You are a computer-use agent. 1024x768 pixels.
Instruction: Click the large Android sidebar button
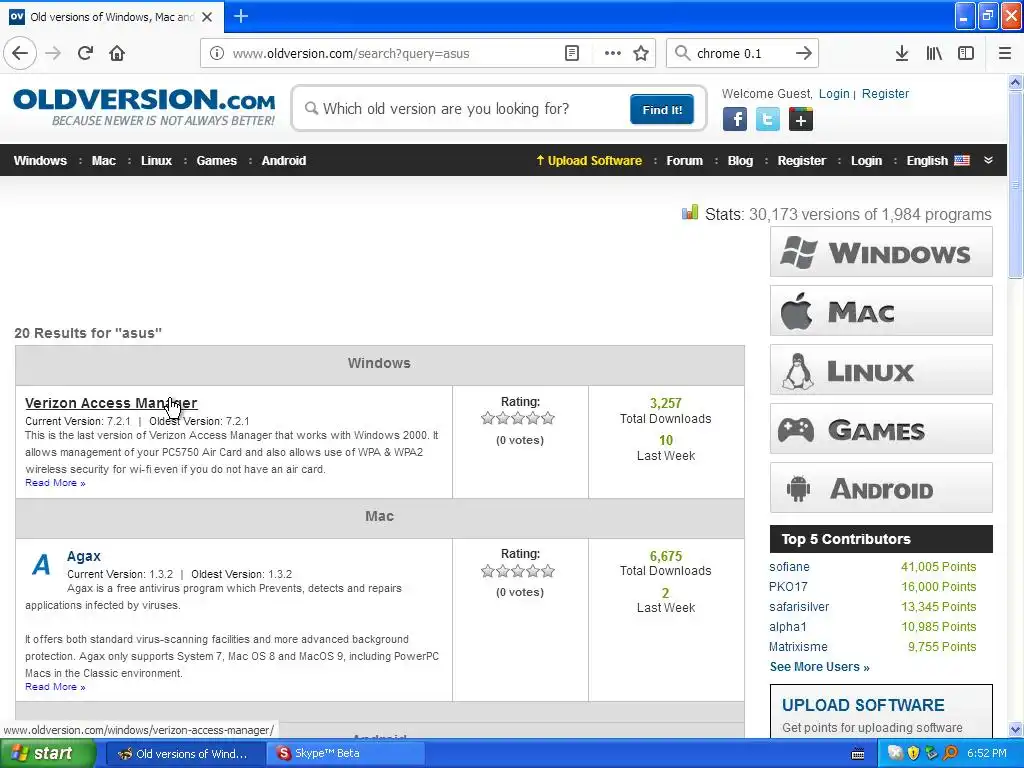tap(881, 488)
